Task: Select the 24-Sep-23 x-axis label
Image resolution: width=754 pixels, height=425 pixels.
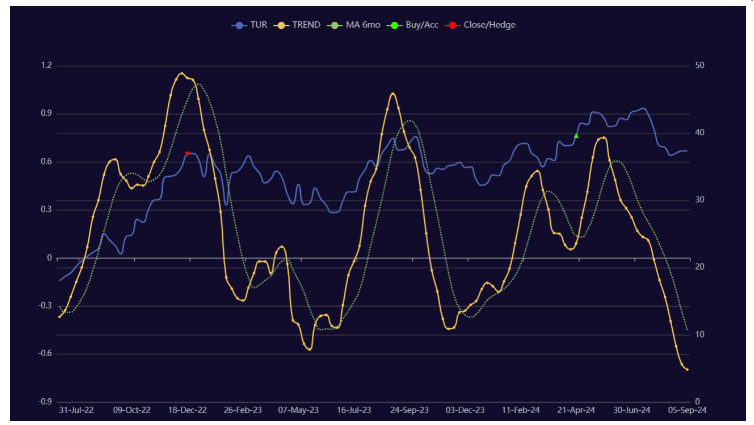Action: [409, 410]
